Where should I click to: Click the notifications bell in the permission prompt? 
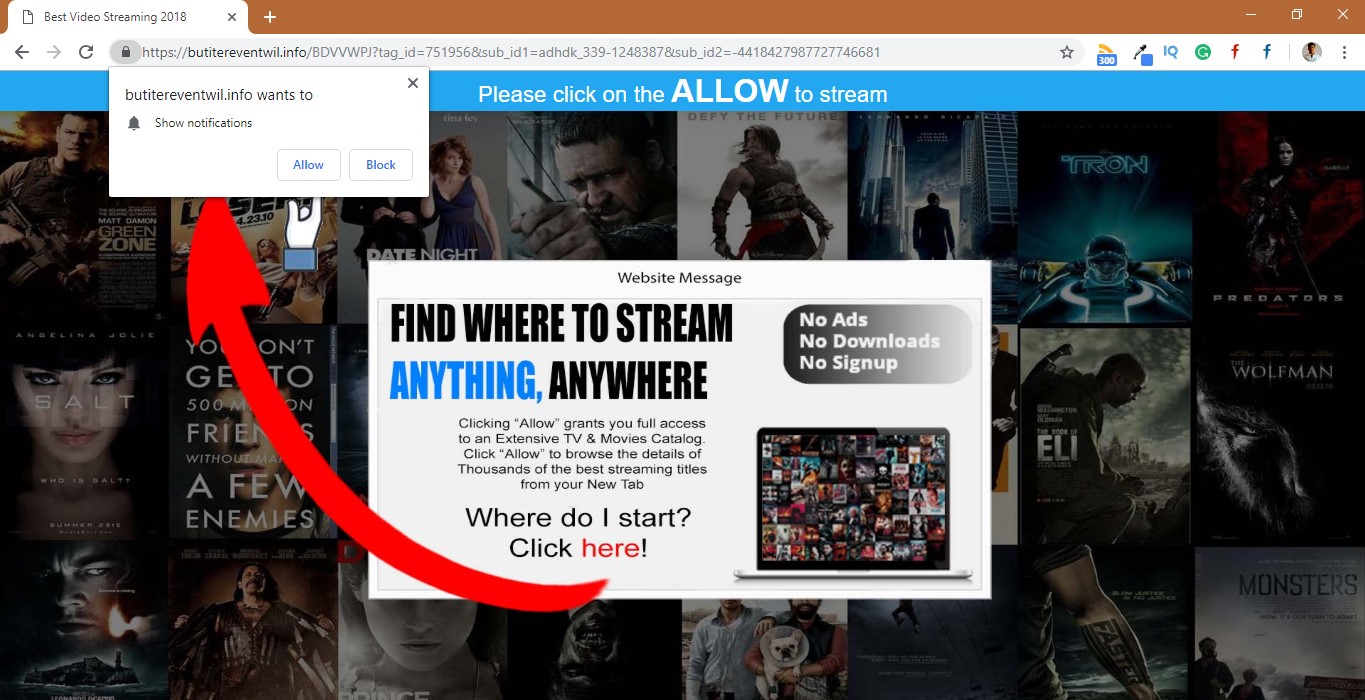[x=134, y=123]
